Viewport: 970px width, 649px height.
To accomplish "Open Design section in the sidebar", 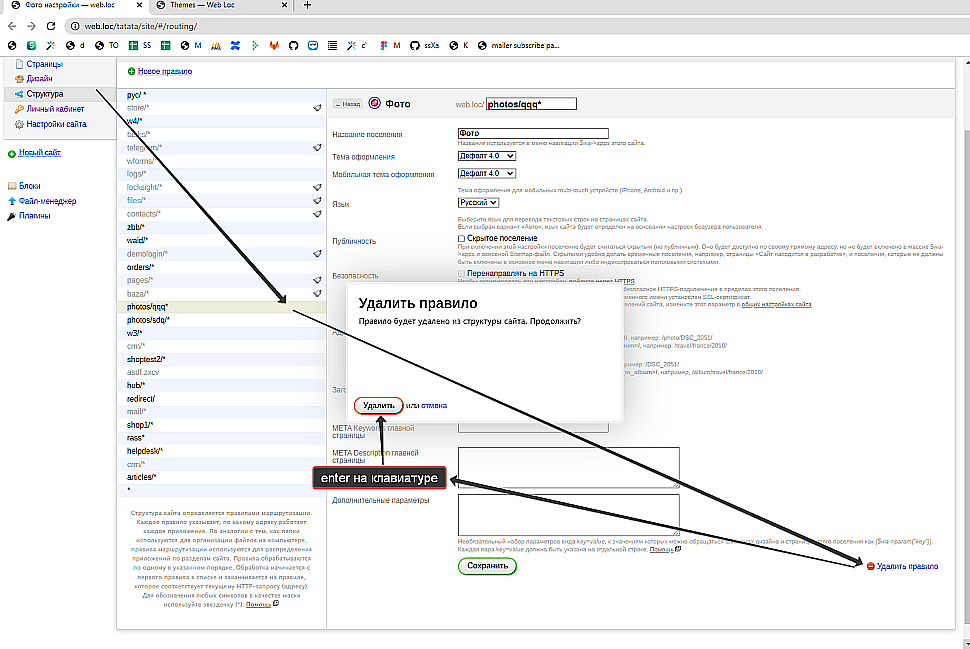I will pyautogui.click(x=40, y=78).
